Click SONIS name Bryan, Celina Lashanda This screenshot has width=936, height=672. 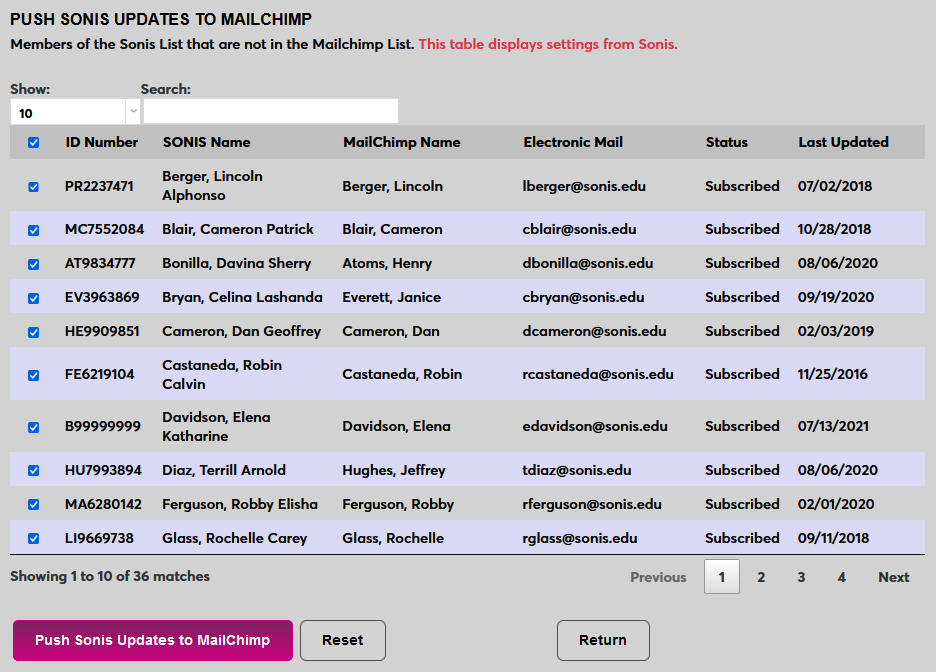pos(242,297)
